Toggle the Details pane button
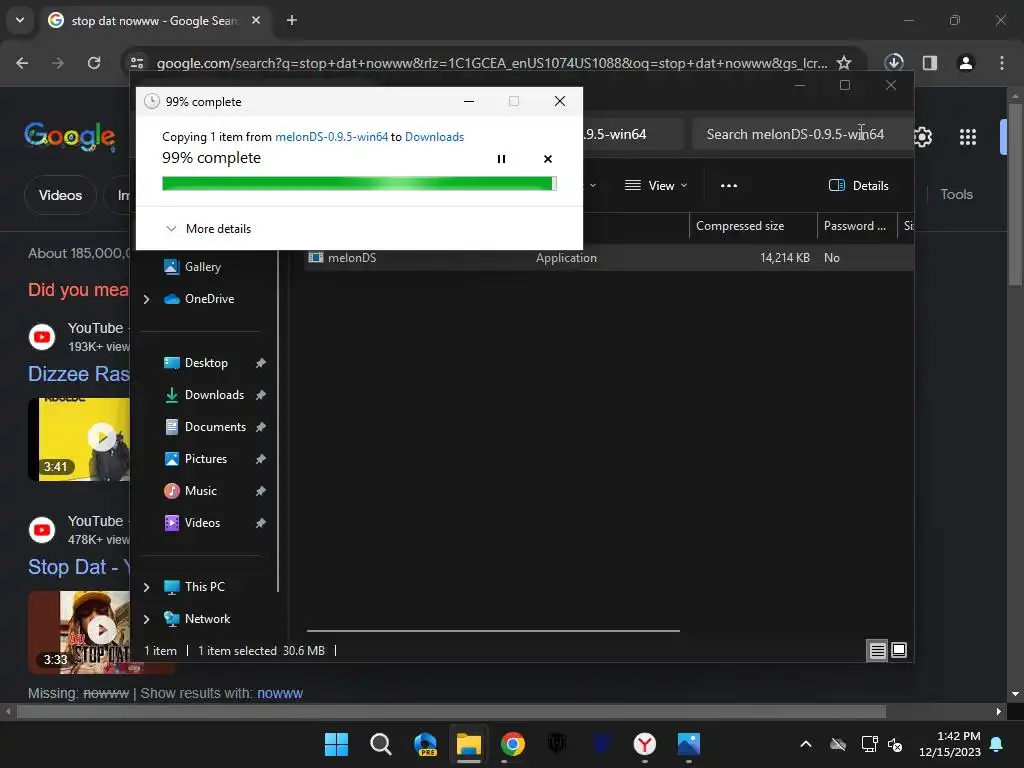 [x=859, y=185]
